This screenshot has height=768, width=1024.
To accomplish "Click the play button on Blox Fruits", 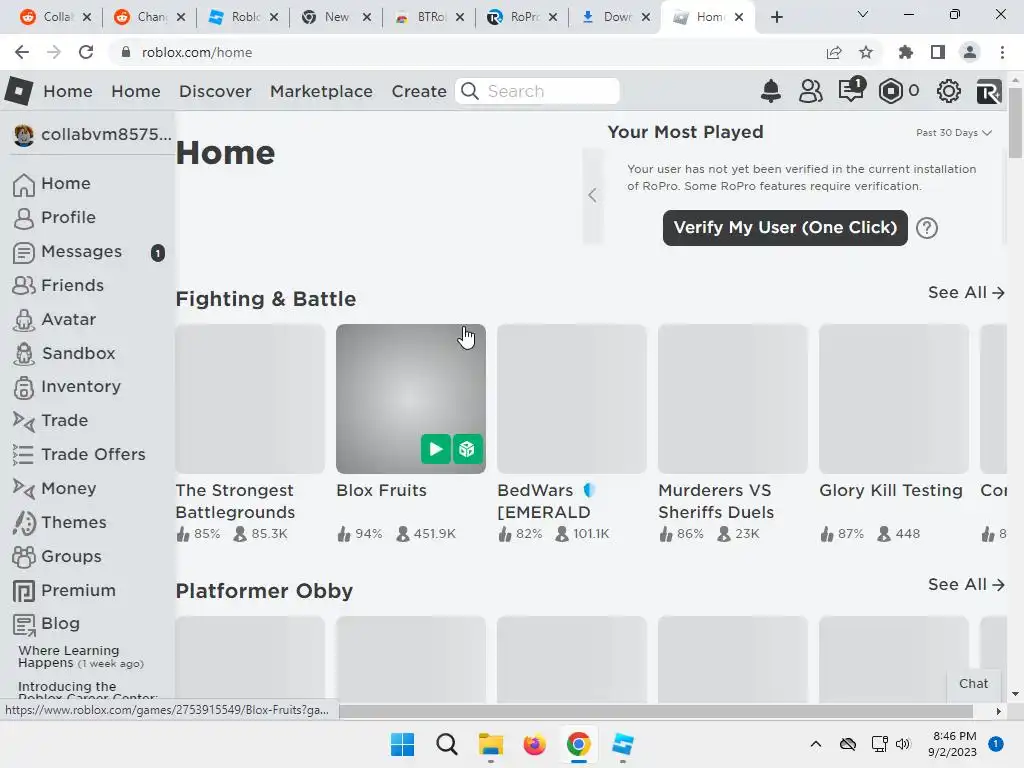I will [436, 449].
